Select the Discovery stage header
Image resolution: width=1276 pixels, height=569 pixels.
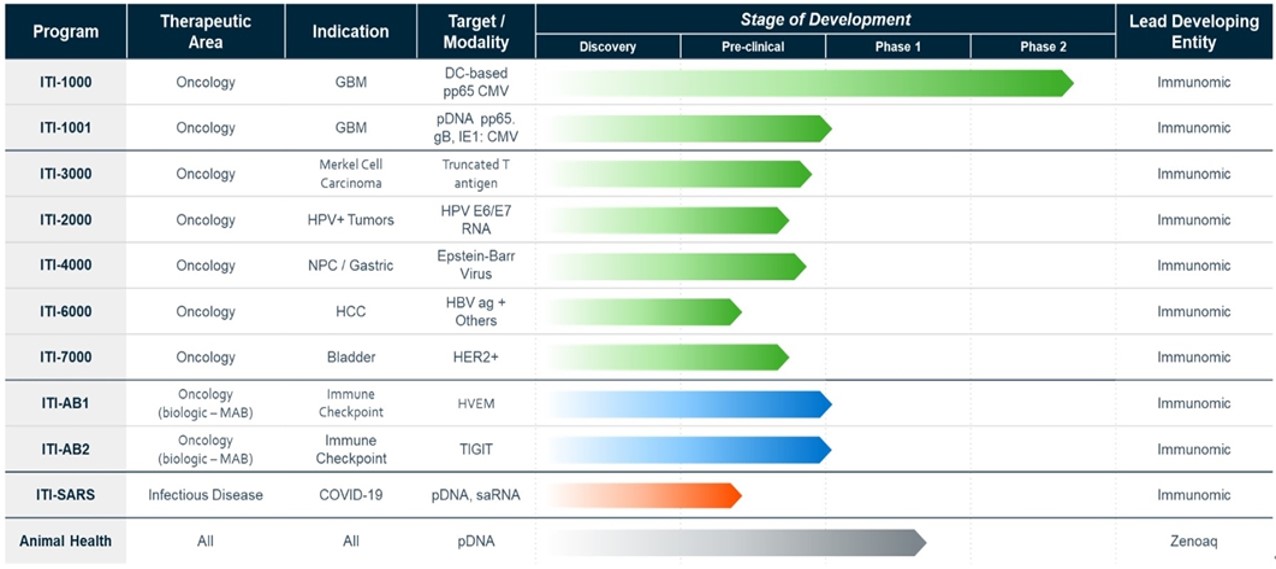point(608,47)
